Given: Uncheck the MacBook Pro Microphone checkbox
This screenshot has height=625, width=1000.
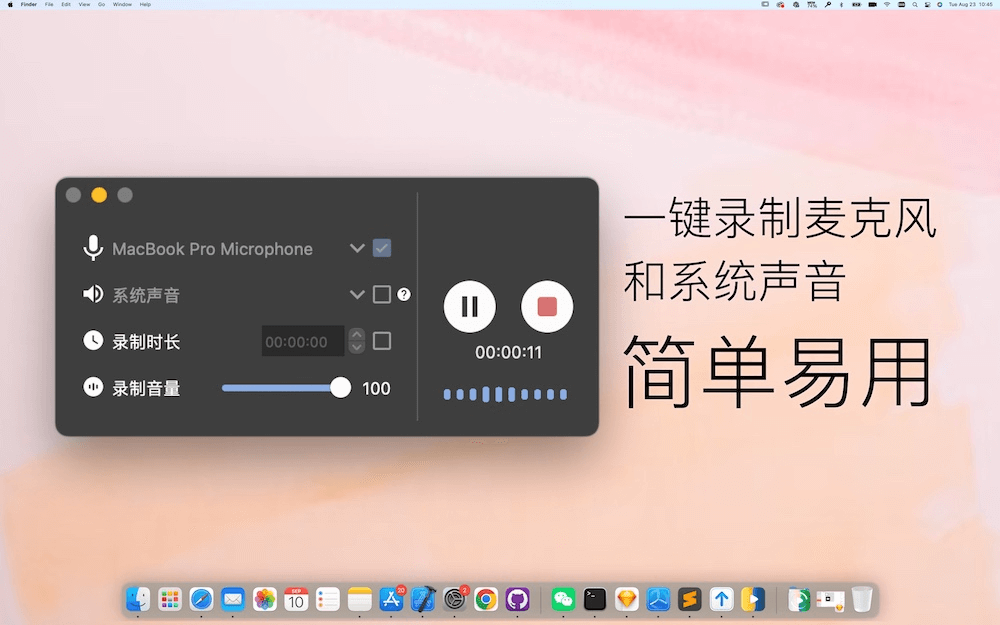Looking at the screenshot, I should pyautogui.click(x=381, y=248).
